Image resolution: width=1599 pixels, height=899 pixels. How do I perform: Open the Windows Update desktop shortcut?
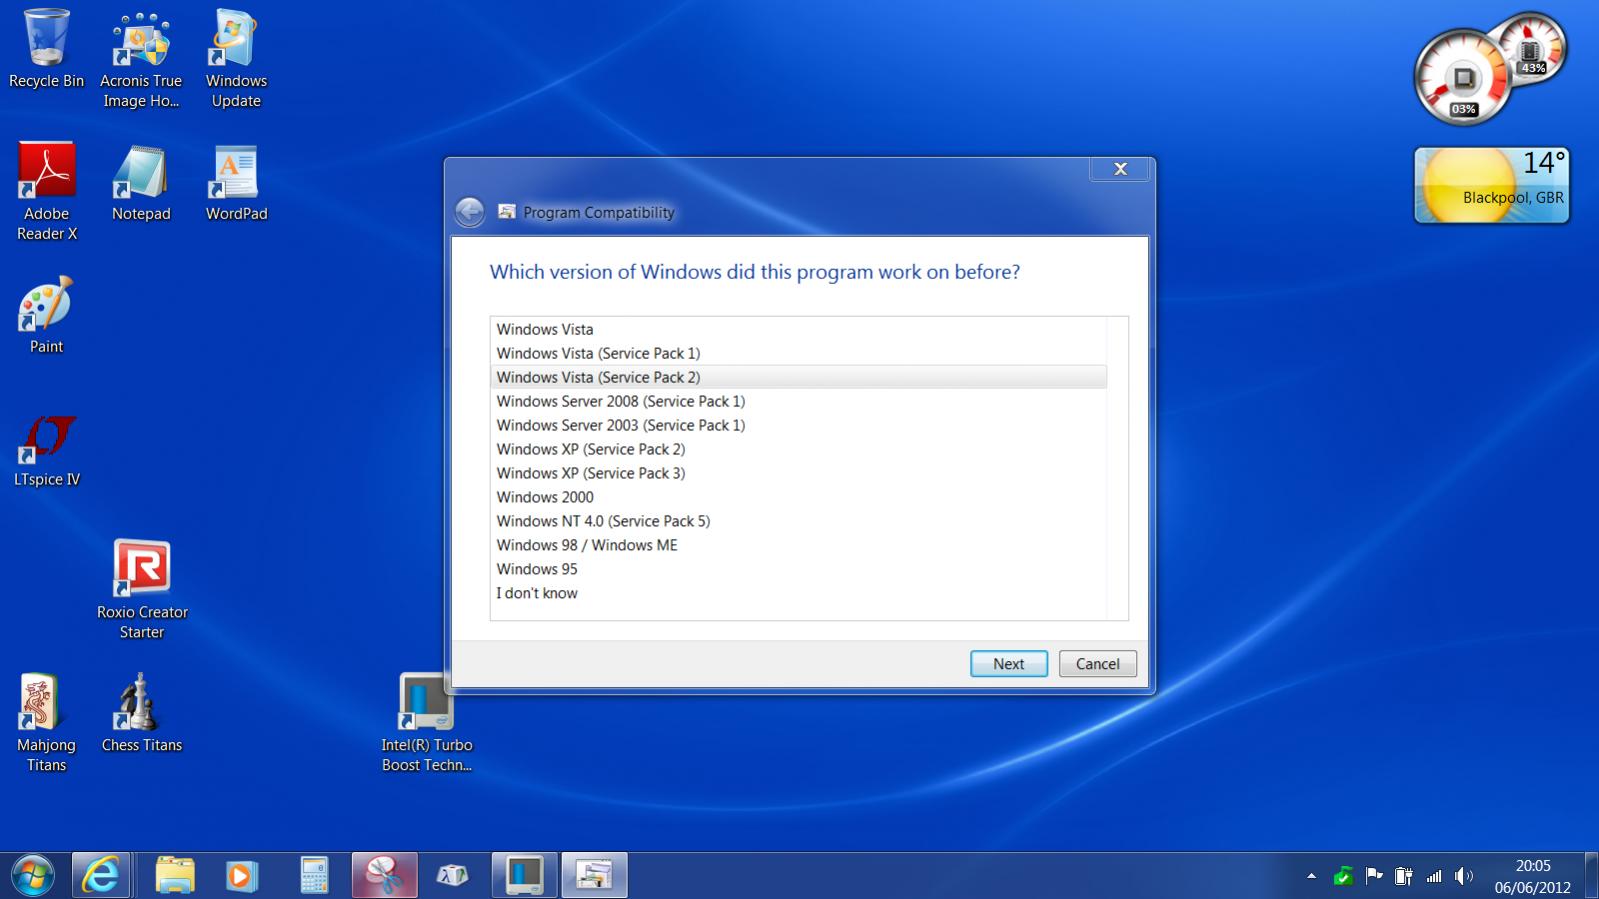(236, 60)
